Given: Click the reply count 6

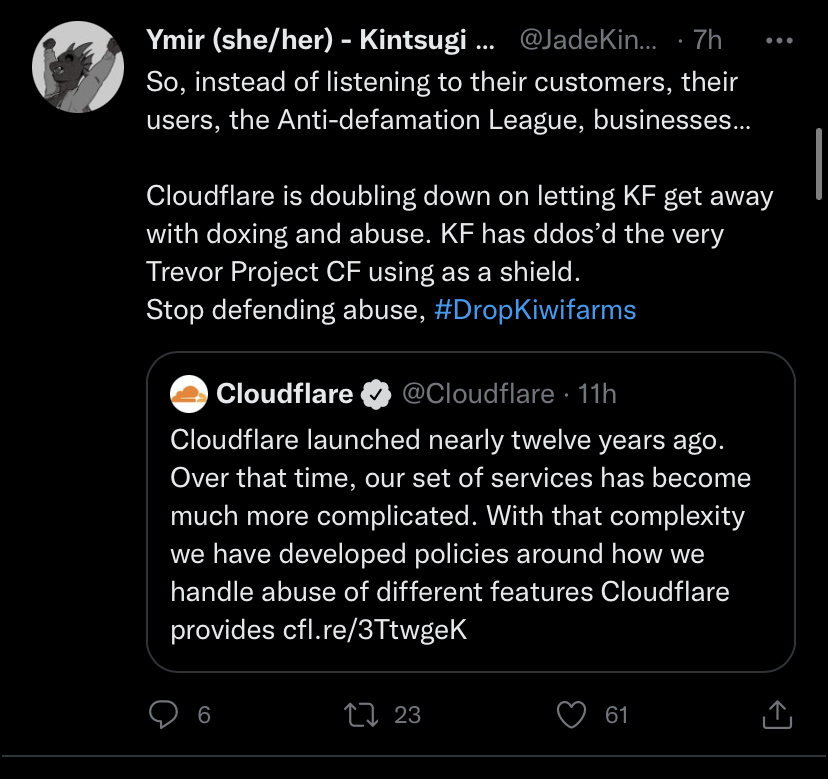Looking at the screenshot, I should 204,715.
